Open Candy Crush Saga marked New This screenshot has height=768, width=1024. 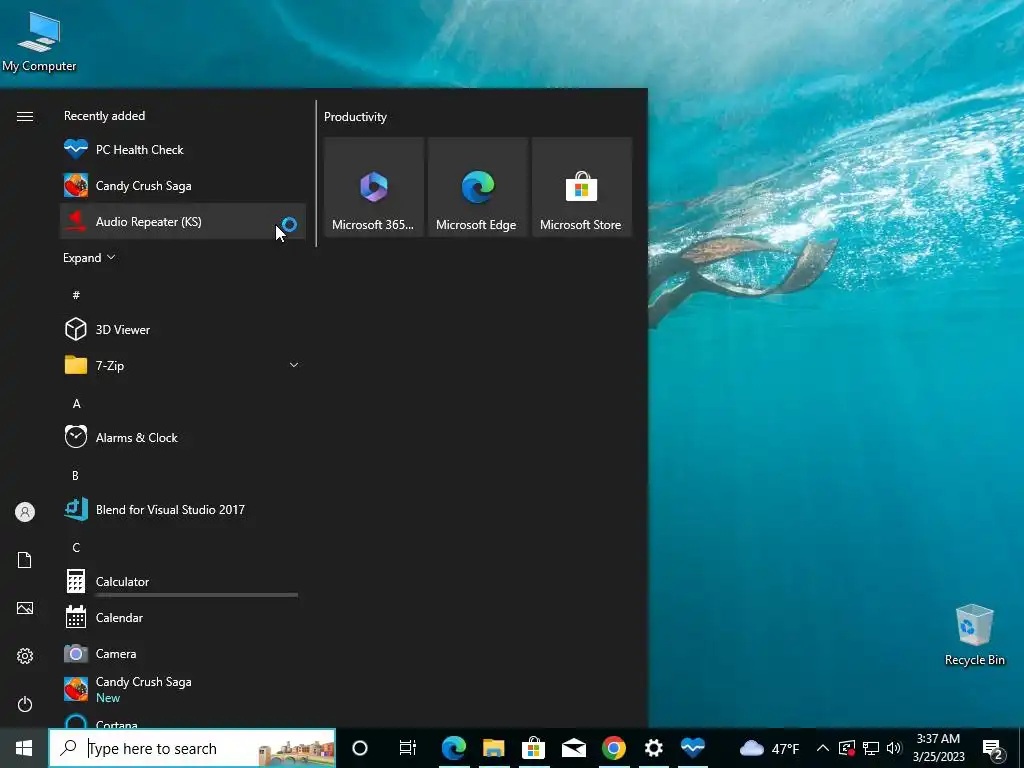pyautogui.click(x=183, y=689)
